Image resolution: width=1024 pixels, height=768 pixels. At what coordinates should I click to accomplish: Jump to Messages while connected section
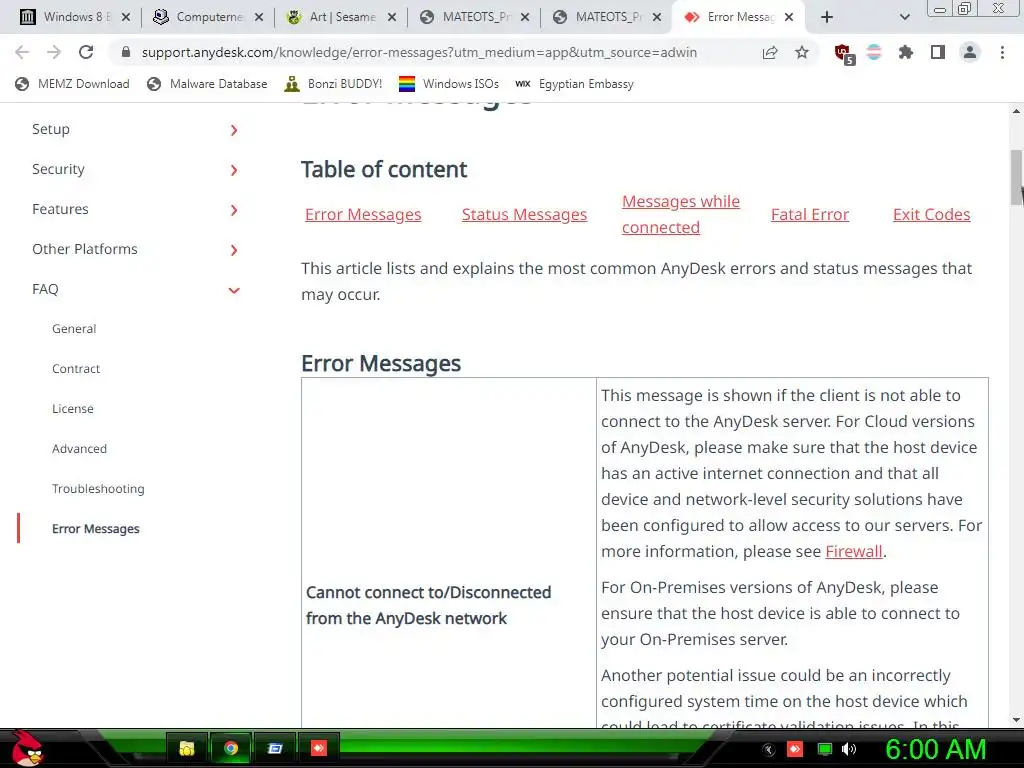[x=680, y=214]
